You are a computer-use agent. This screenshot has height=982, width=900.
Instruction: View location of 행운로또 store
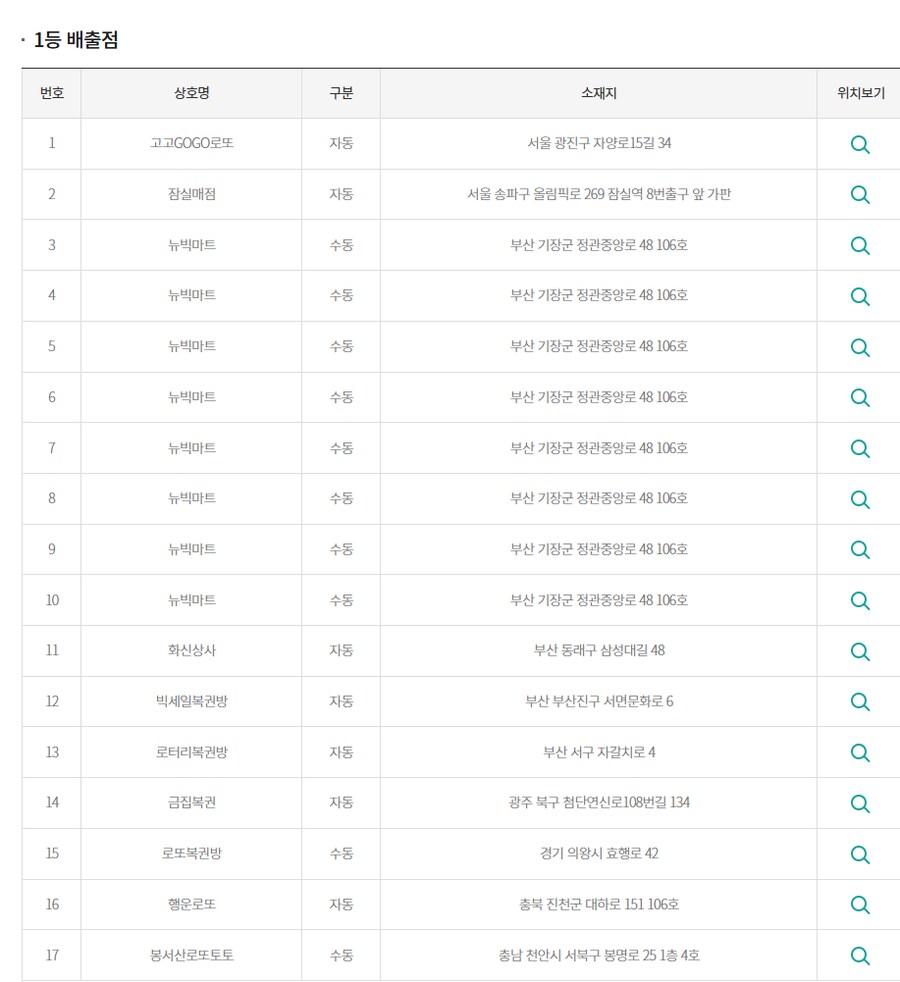(860, 905)
